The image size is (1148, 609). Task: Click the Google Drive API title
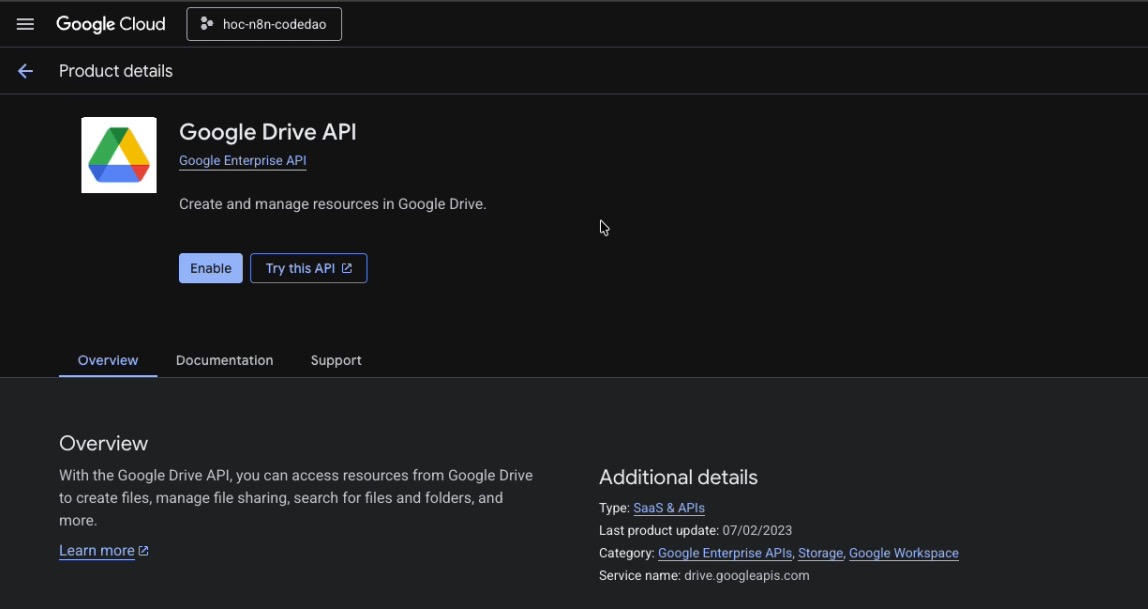268,132
